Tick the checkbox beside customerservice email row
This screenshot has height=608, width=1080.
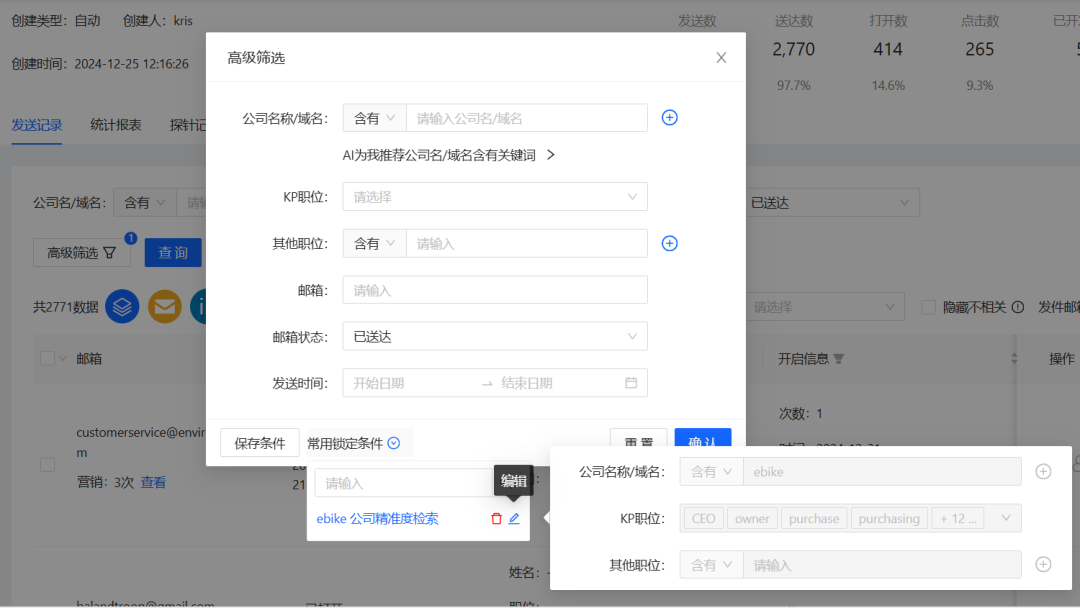click(x=47, y=464)
